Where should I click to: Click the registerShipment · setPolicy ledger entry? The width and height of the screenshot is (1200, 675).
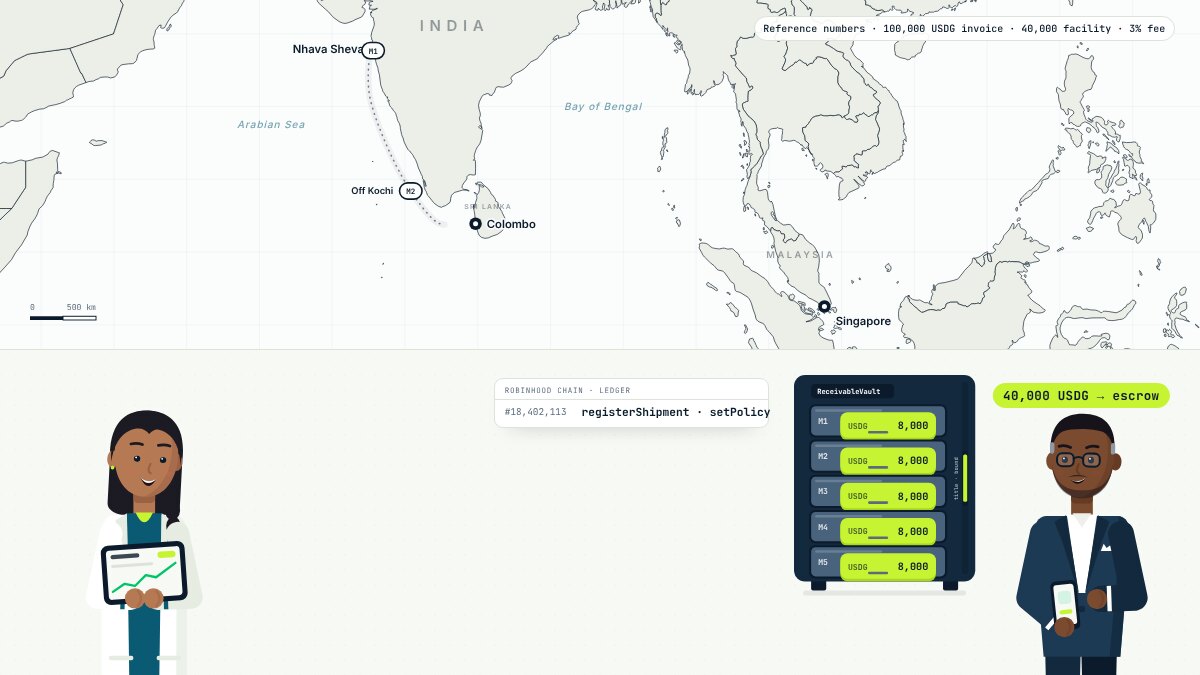[x=676, y=412]
